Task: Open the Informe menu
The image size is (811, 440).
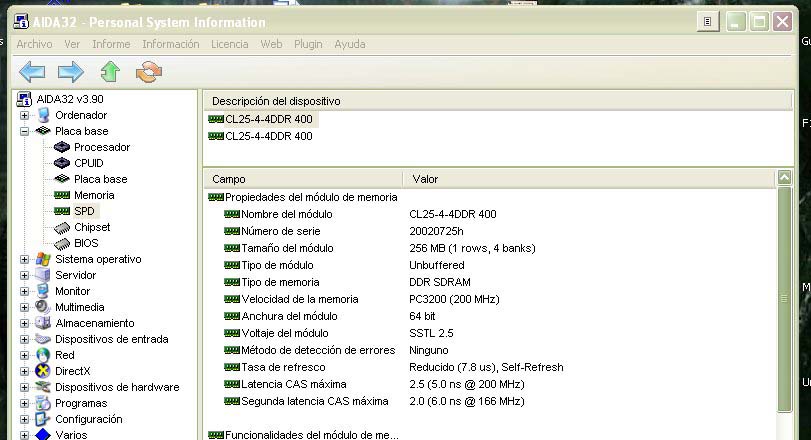Action: [111, 44]
